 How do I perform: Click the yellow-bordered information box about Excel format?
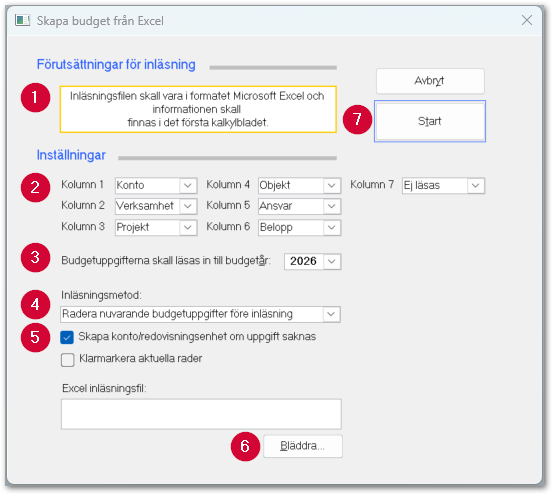198,109
